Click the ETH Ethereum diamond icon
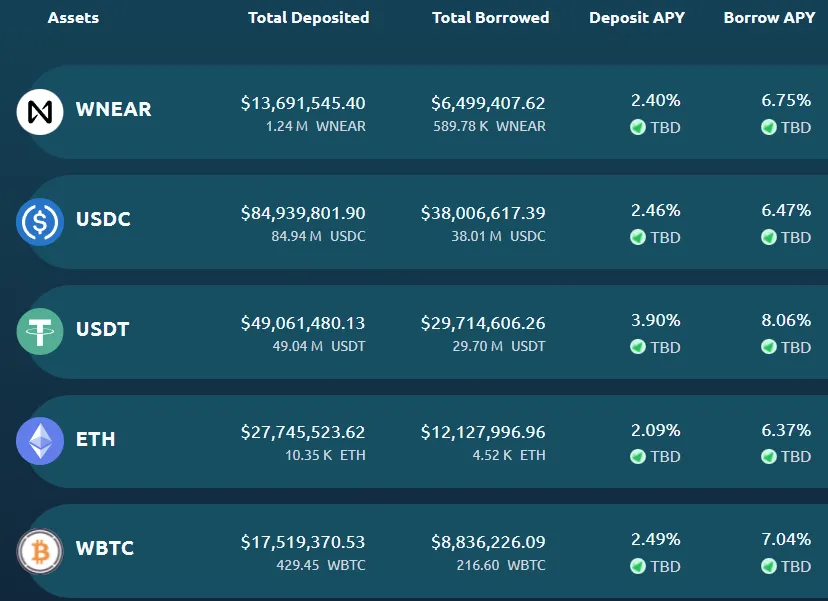This screenshot has width=828, height=601. coord(40,441)
